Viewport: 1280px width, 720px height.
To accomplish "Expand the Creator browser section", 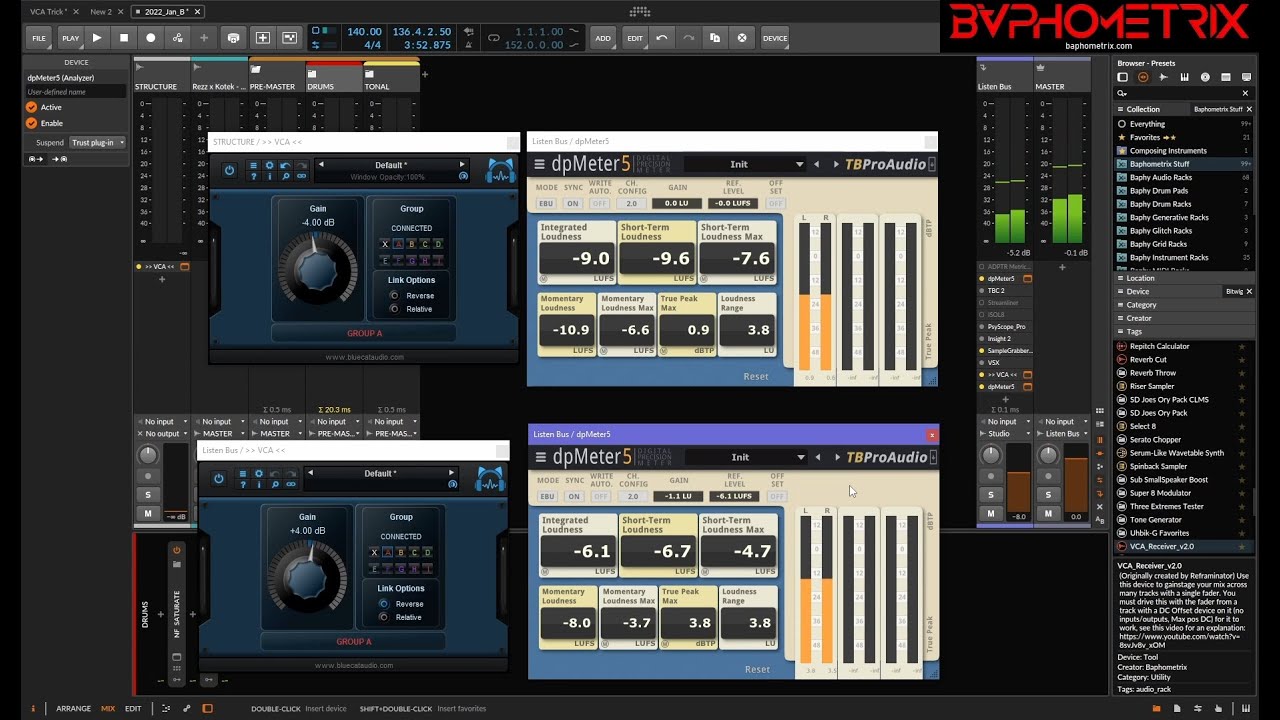I will coord(1184,318).
